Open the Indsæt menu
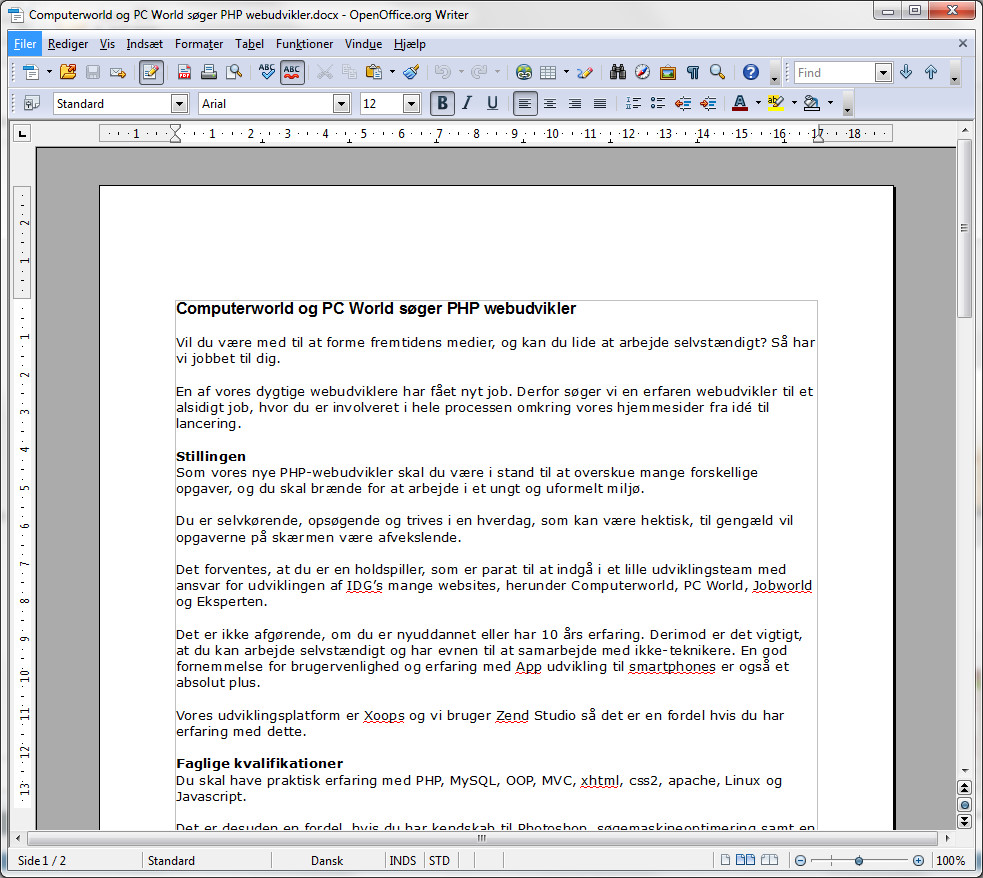 click(x=145, y=44)
